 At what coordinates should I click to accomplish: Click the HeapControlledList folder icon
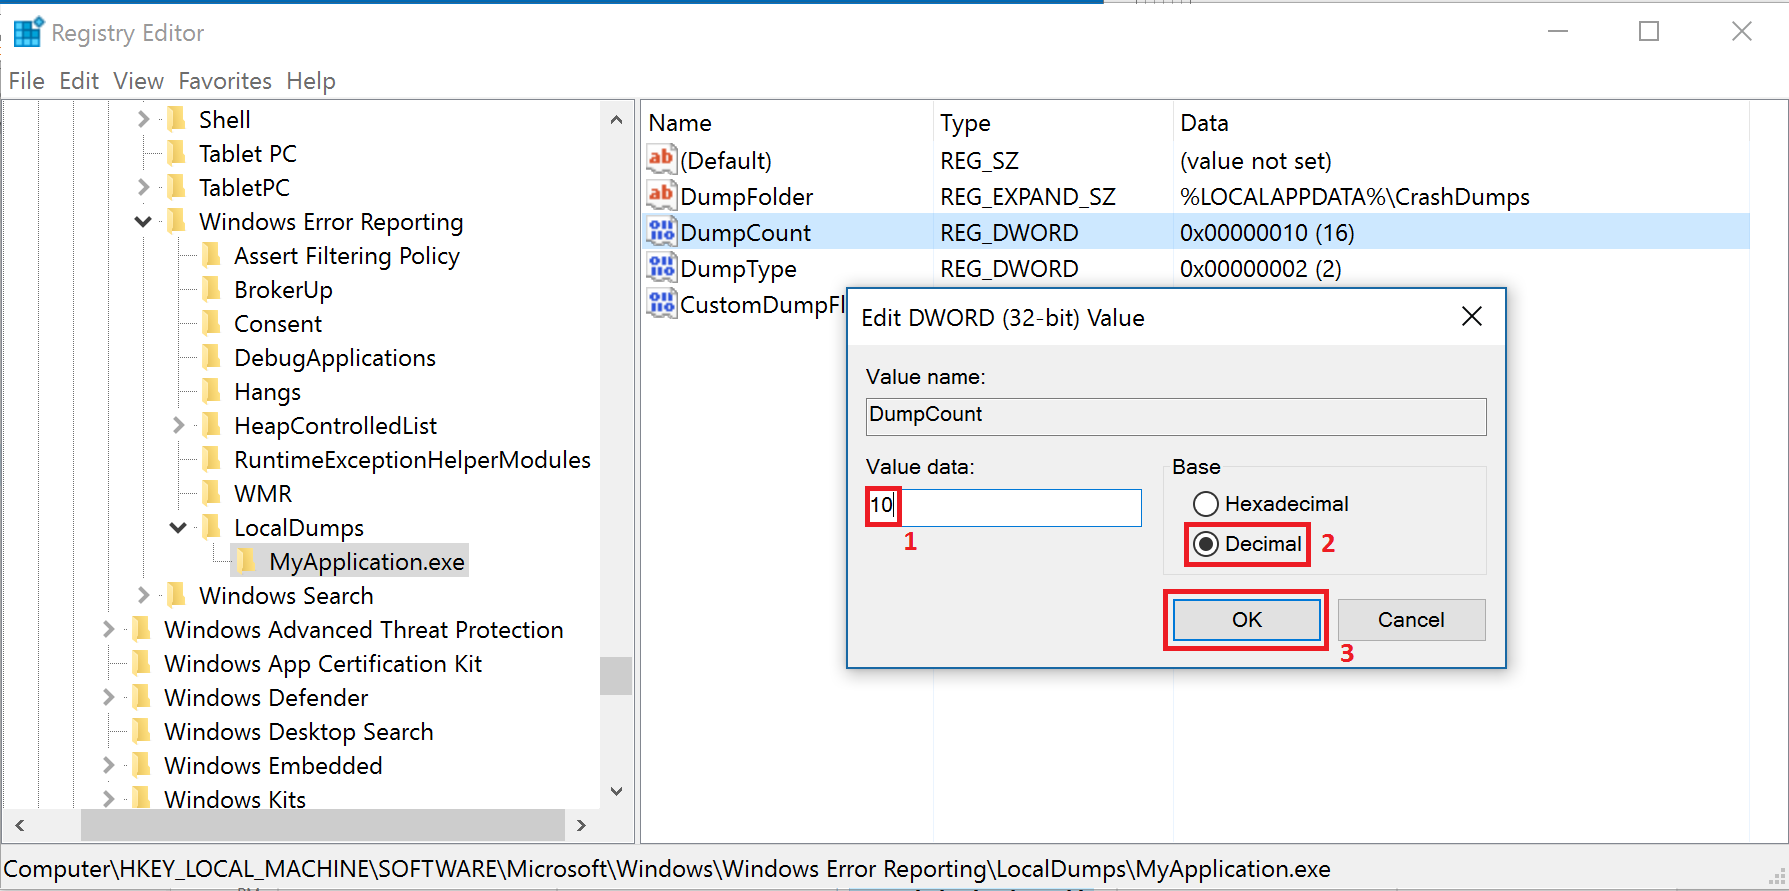pos(212,425)
